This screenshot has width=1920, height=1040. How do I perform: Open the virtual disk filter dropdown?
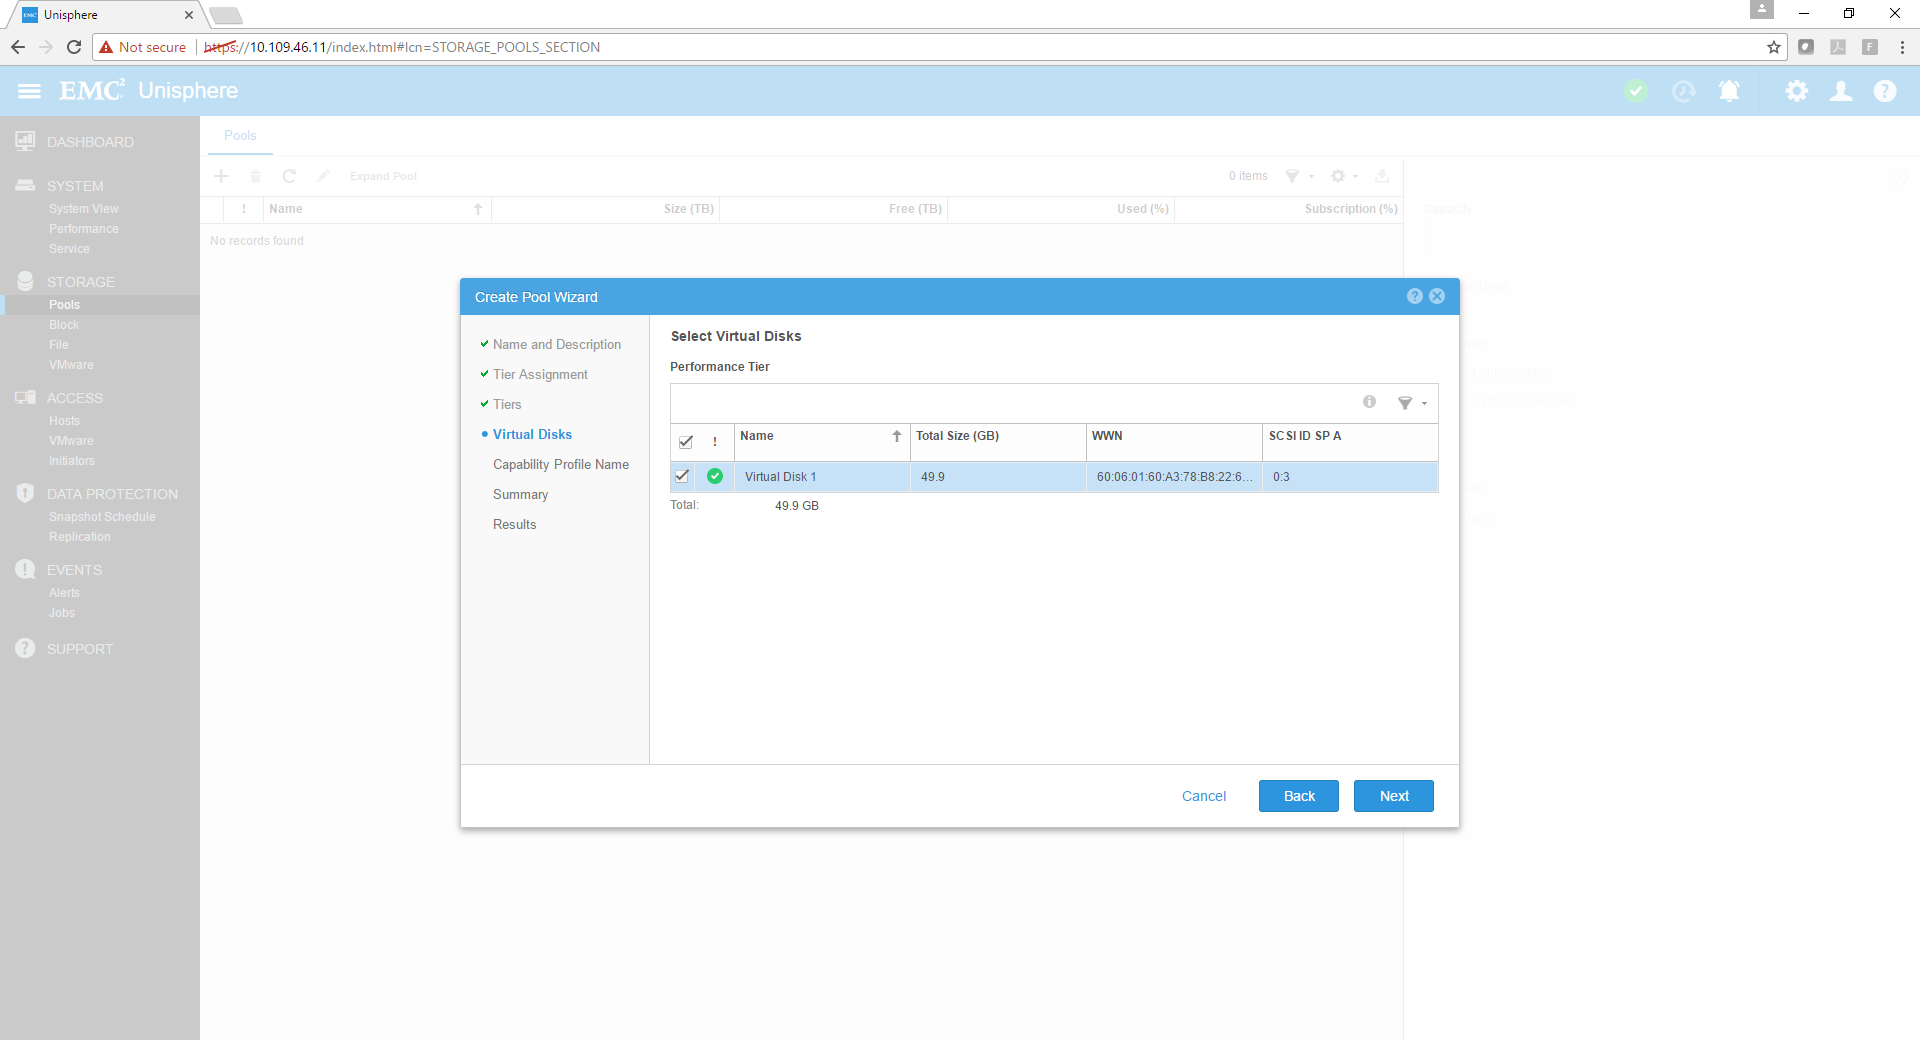[1411, 403]
